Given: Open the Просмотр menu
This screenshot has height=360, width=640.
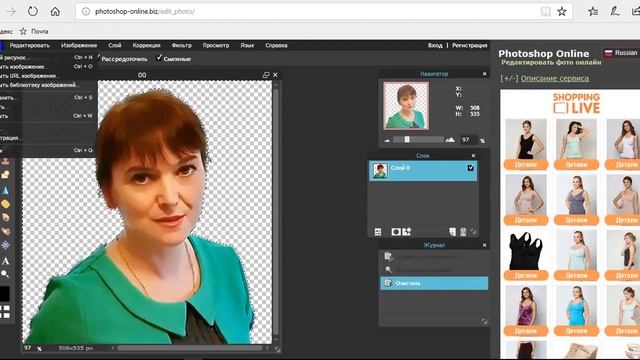Looking at the screenshot, I should pyautogui.click(x=216, y=45).
